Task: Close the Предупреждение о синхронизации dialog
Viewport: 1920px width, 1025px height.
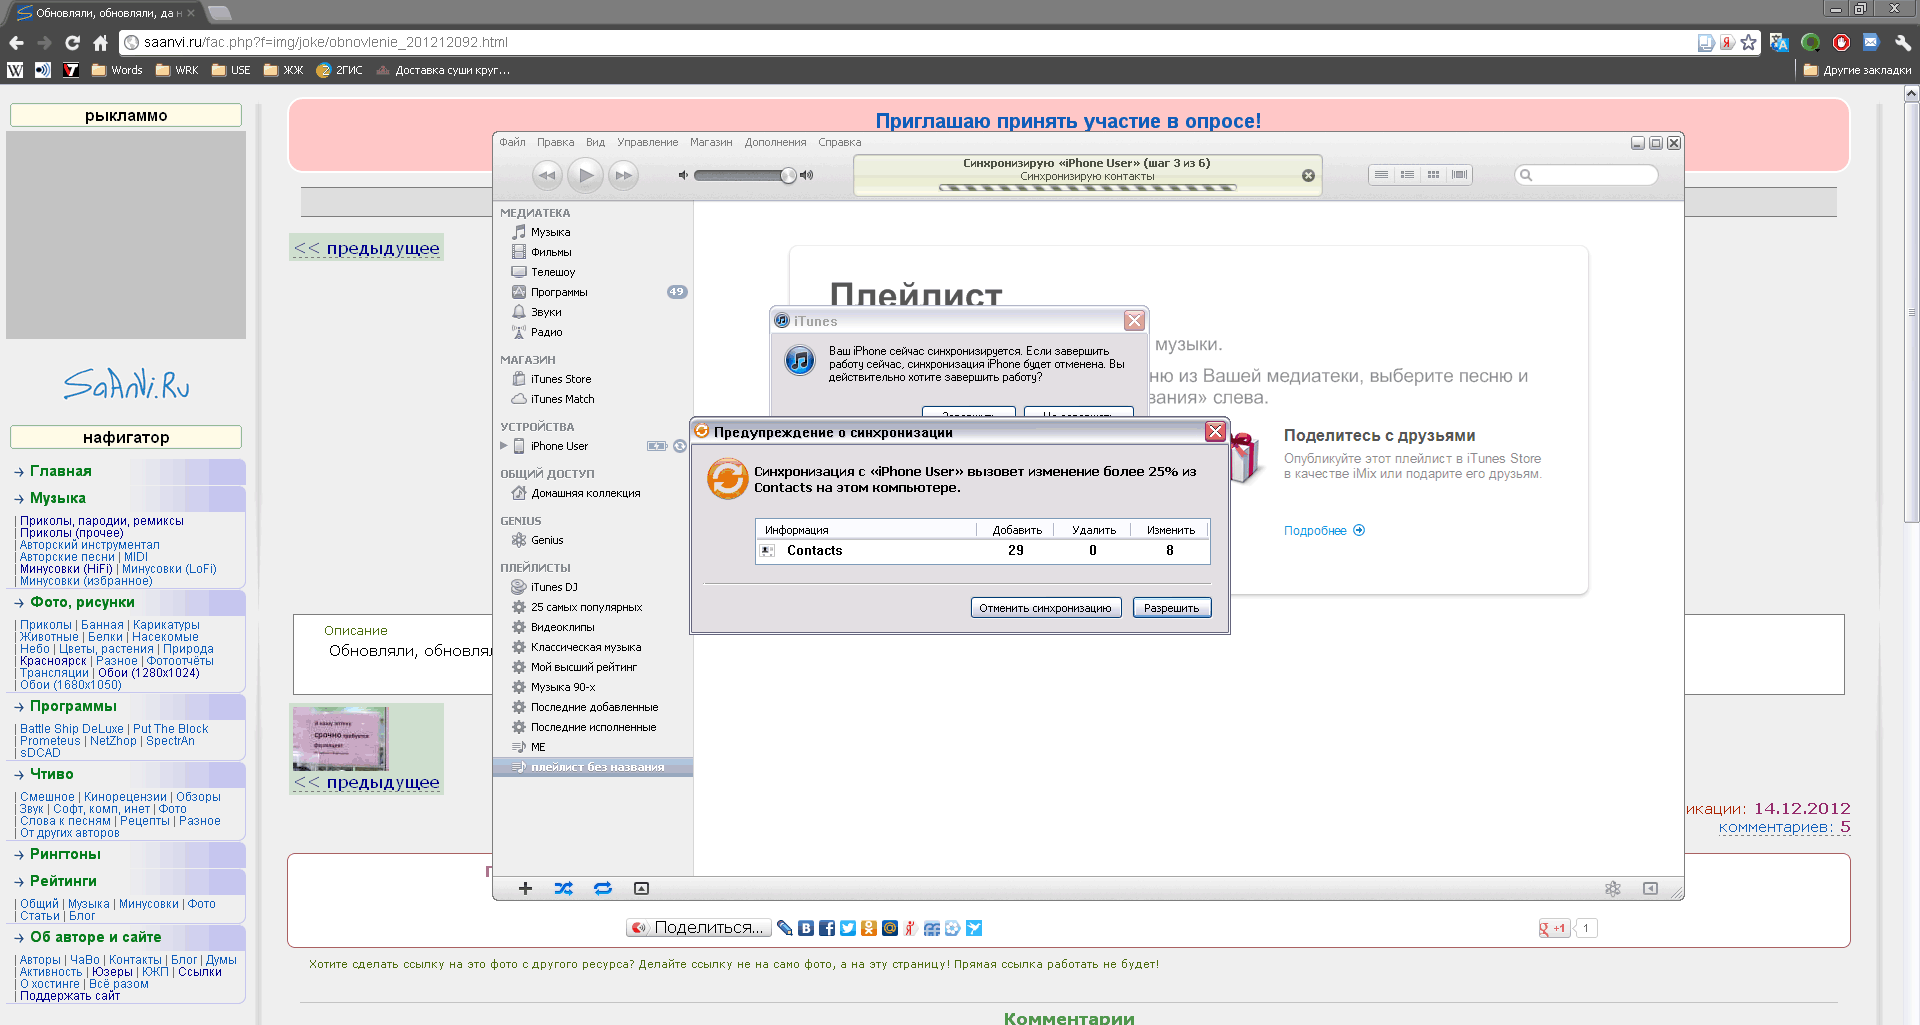Action: pyautogui.click(x=1215, y=431)
